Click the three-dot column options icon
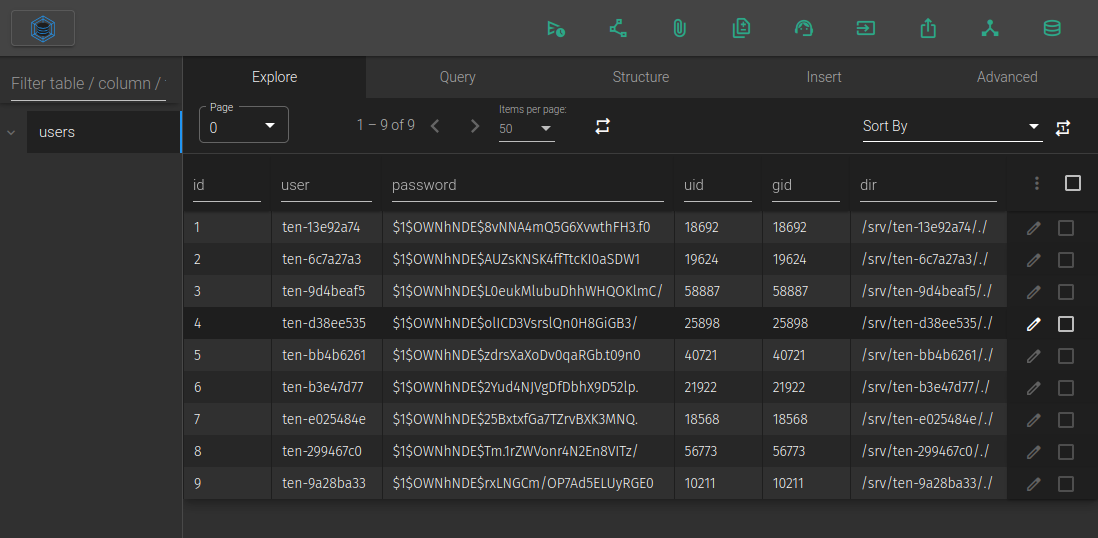Image resolution: width=1098 pixels, height=538 pixels. pos(1037,183)
